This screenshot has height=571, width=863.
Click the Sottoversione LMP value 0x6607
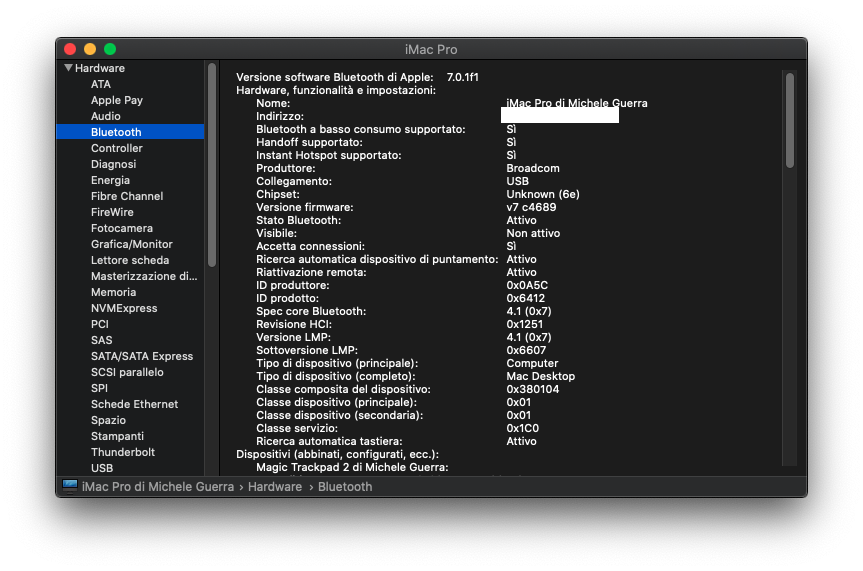tap(526, 350)
